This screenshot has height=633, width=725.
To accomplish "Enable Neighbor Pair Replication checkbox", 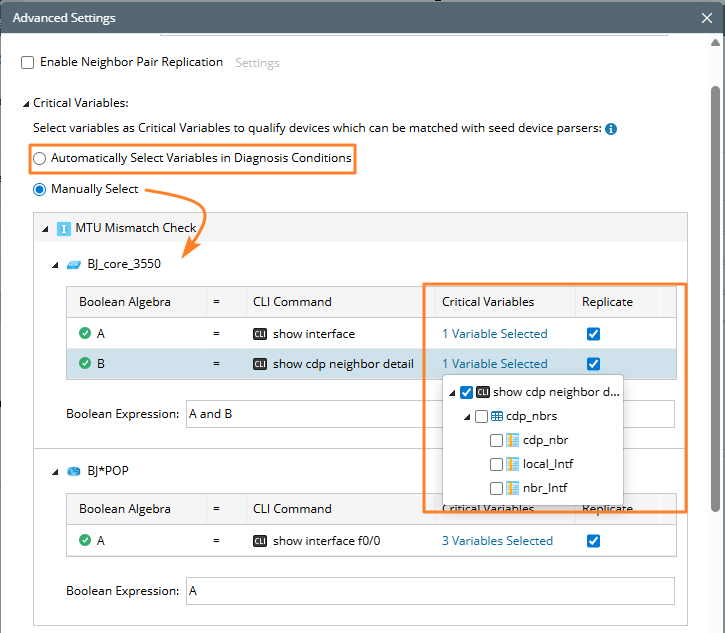I will [x=27, y=62].
